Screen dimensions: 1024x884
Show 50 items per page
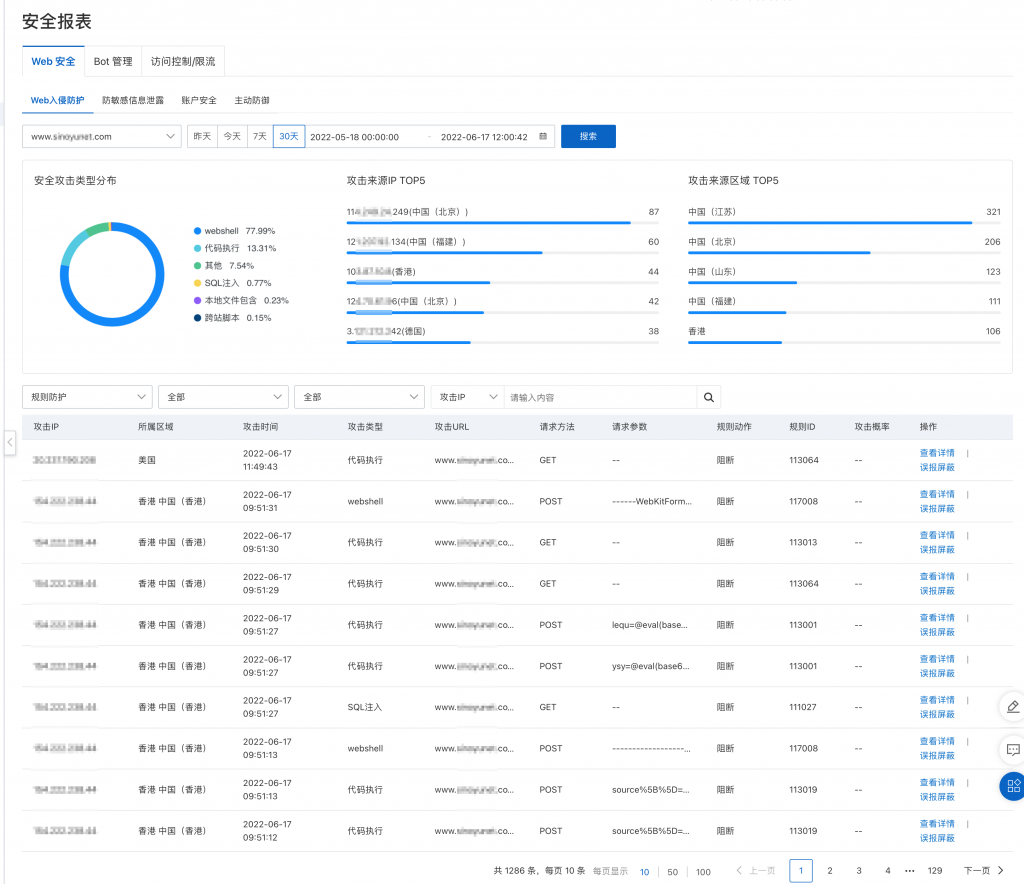(x=673, y=872)
